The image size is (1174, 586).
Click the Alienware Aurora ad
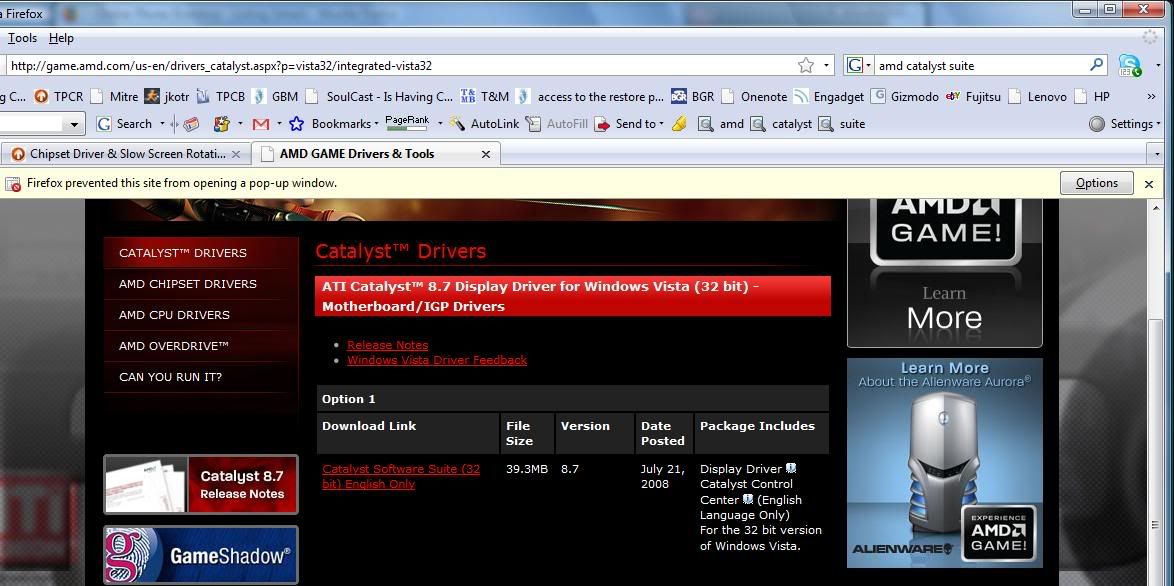[x=944, y=463]
